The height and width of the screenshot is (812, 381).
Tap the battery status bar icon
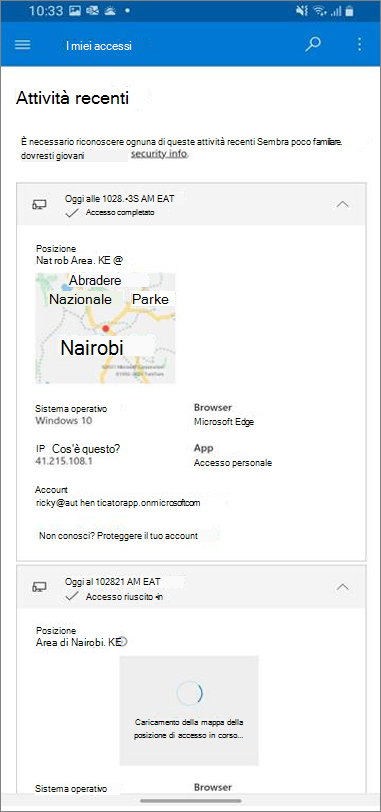click(350, 11)
